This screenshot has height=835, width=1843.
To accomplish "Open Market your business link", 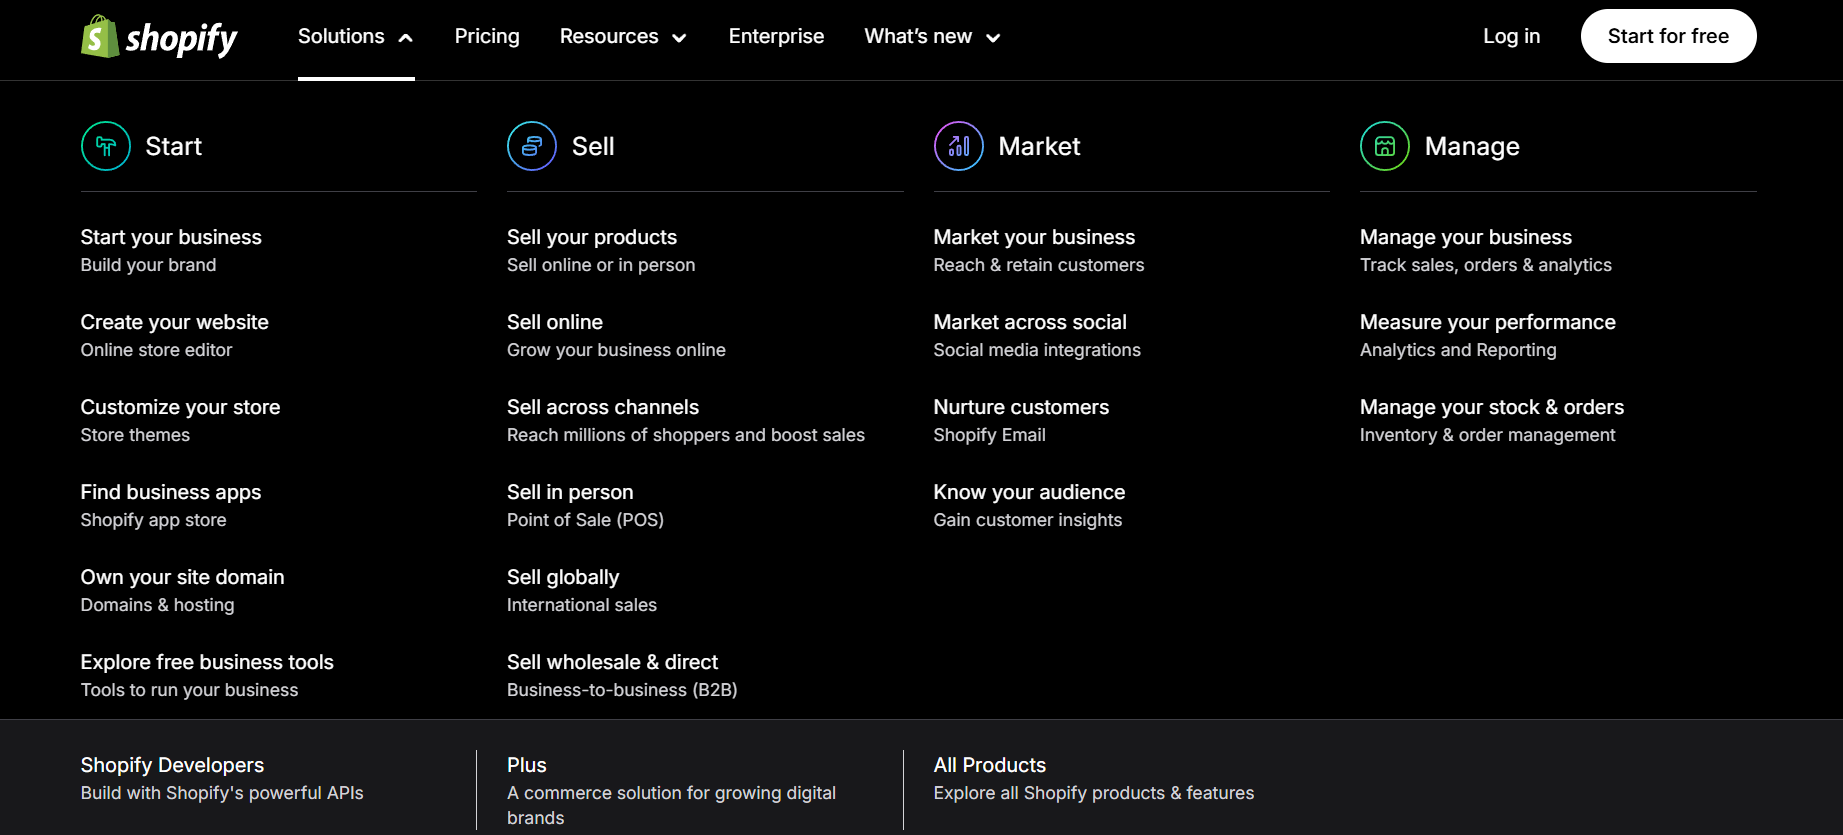I will pos(1034,237).
